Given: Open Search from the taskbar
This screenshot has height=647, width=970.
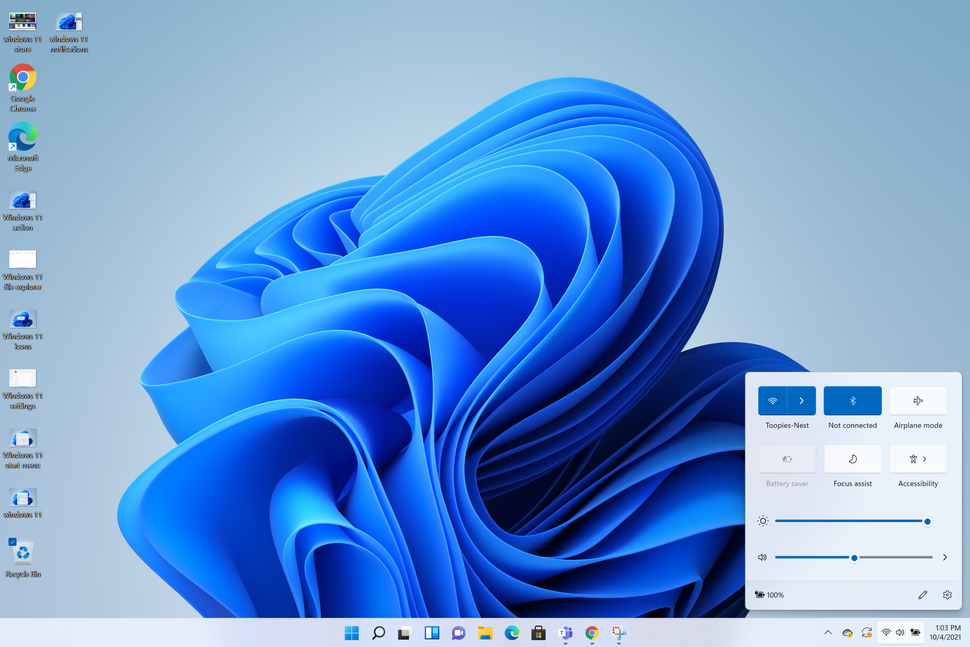Looking at the screenshot, I should pyautogui.click(x=378, y=632).
